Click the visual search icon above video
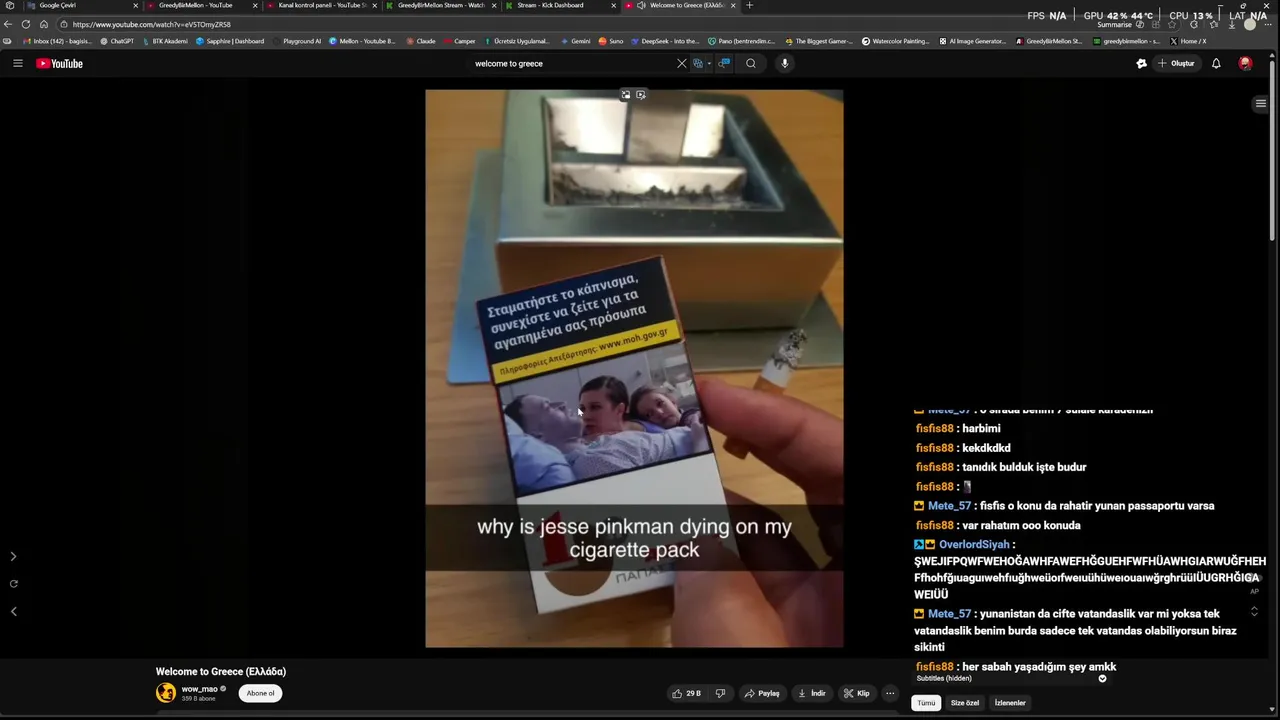This screenshot has width=1280, height=720. (x=641, y=95)
